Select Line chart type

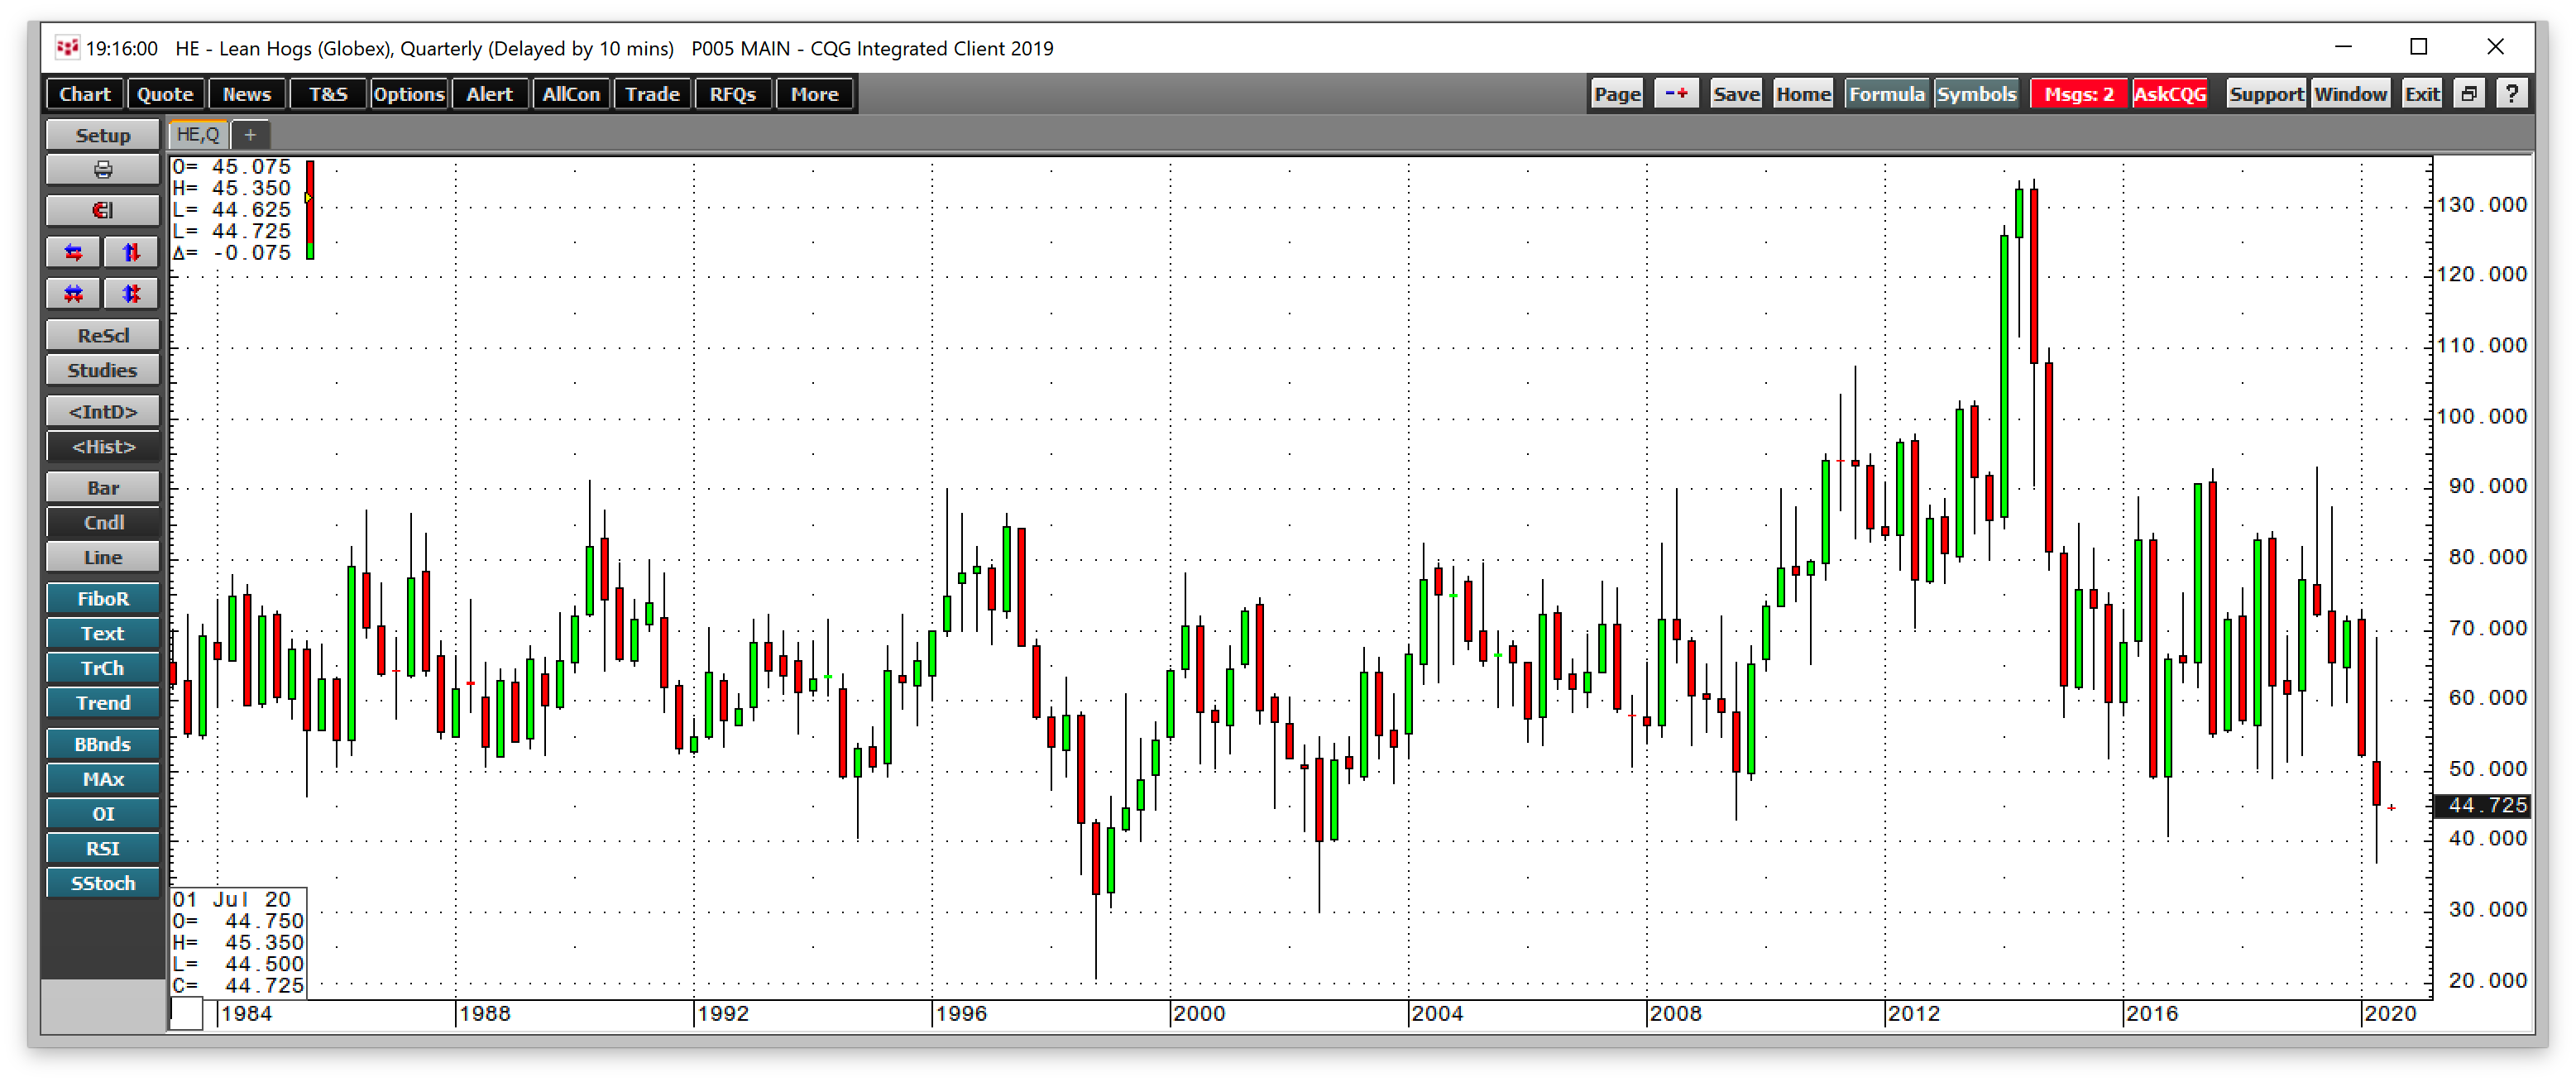[x=102, y=557]
